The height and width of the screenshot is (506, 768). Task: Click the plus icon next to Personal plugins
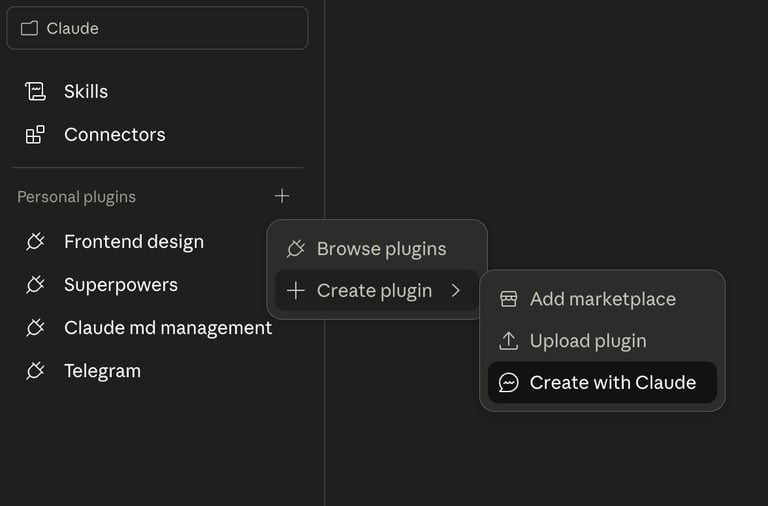[282, 196]
